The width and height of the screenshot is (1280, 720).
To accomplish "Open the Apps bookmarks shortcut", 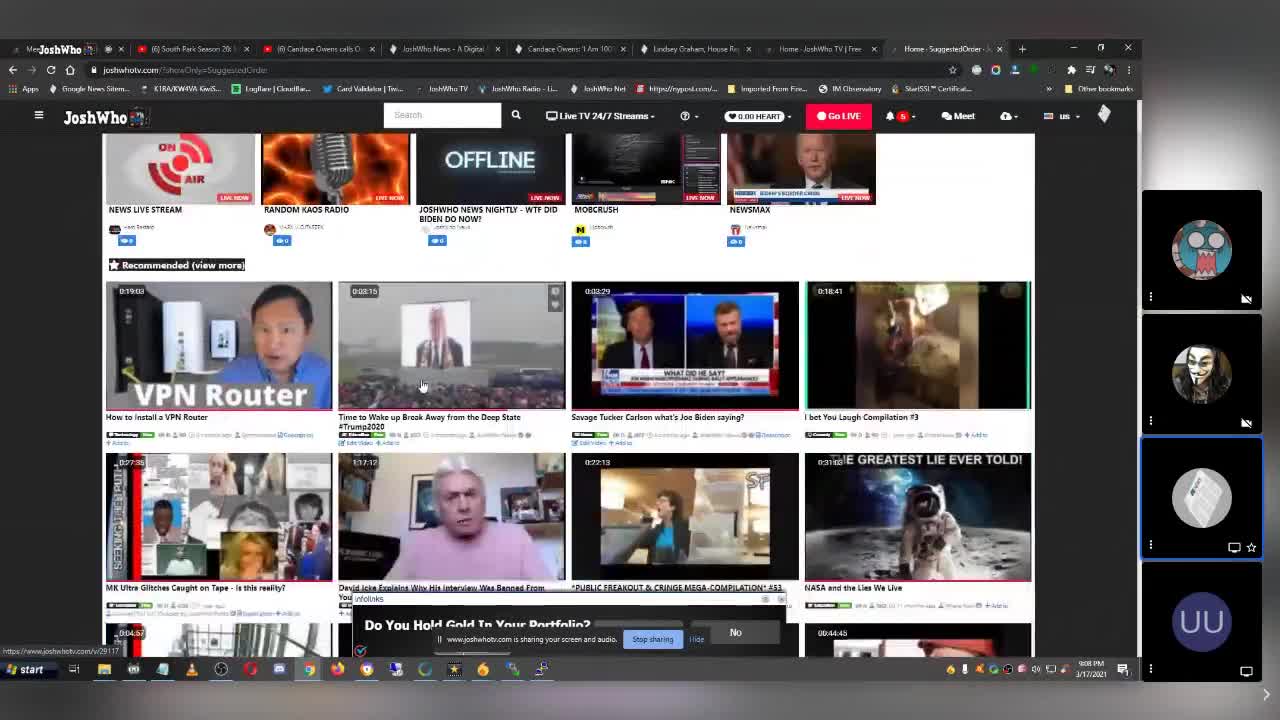I will pyautogui.click(x=24, y=89).
